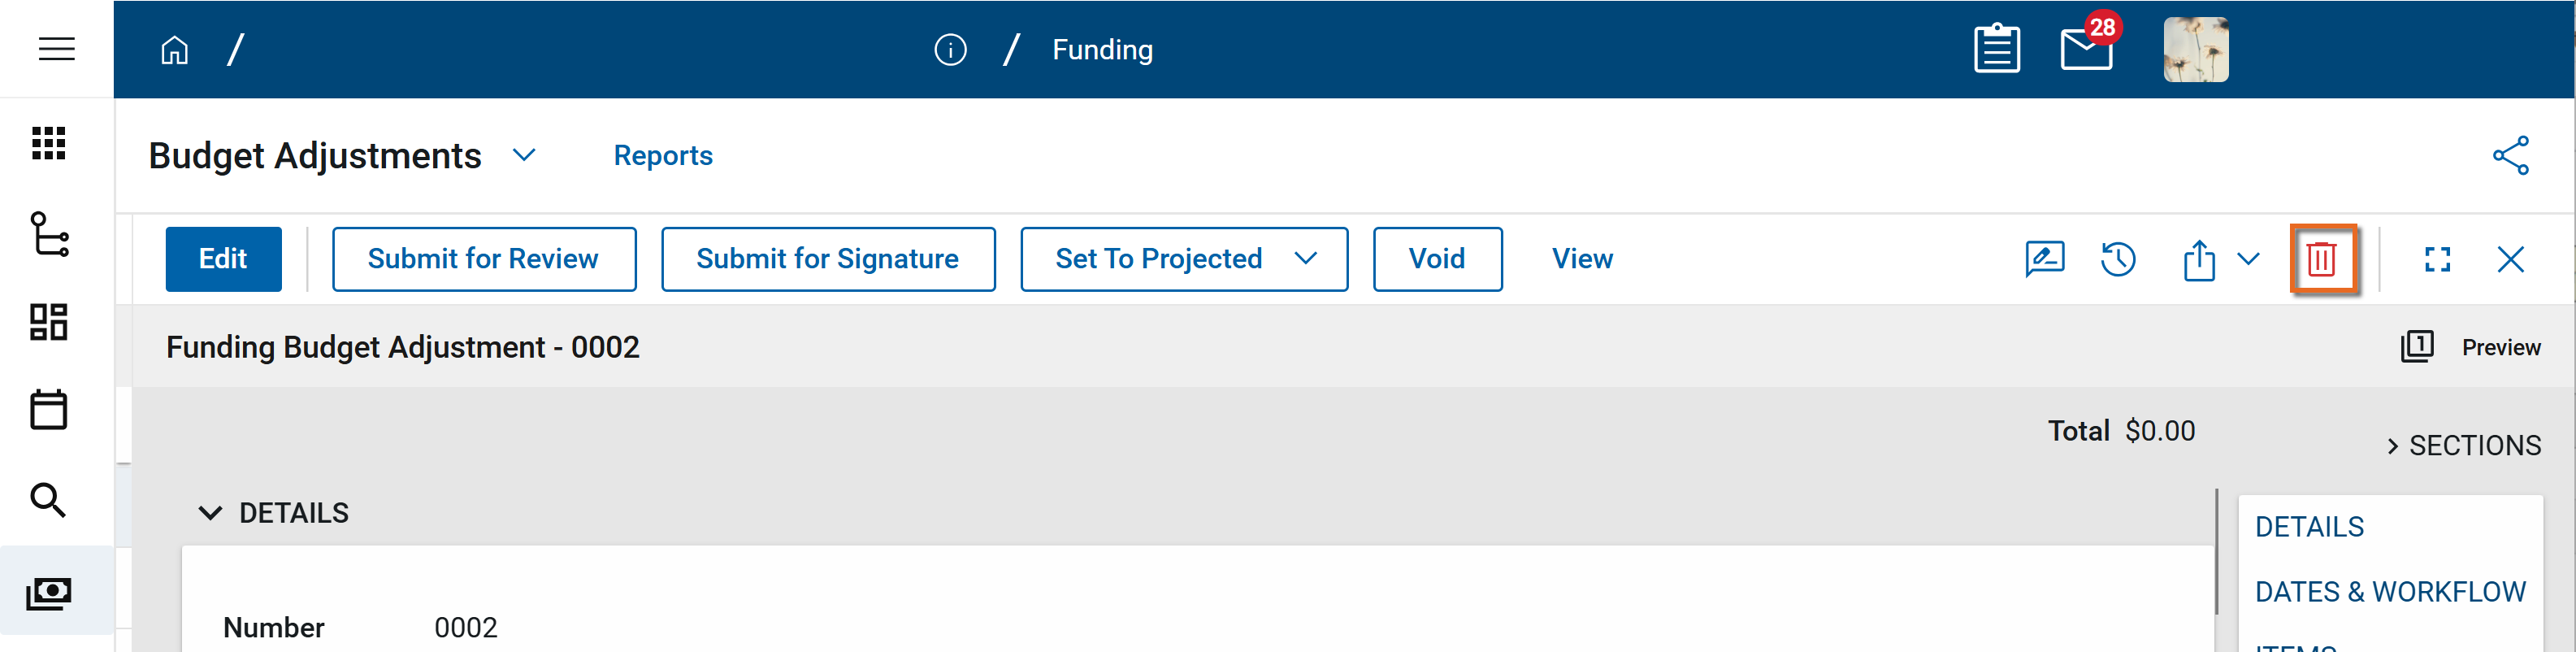Viewport: 2576px width, 652px height.
Task: Collapse the DETAILS section
Action: [210, 513]
